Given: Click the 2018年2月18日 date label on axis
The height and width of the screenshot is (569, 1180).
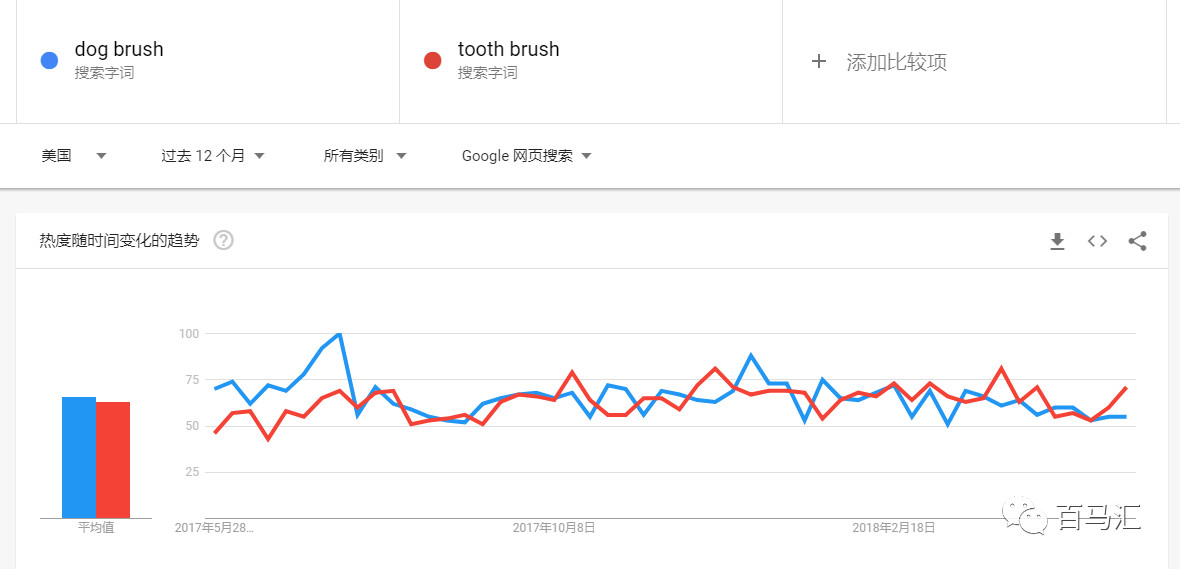Looking at the screenshot, I should click(x=893, y=527).
